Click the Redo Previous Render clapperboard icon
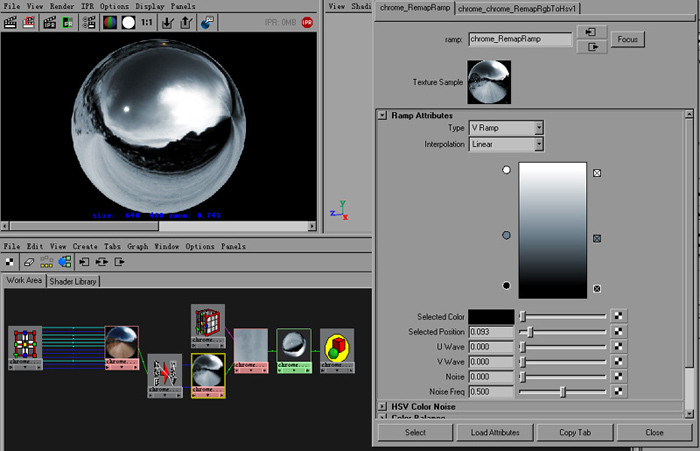 pyautogui.click(x=10, y=22)
